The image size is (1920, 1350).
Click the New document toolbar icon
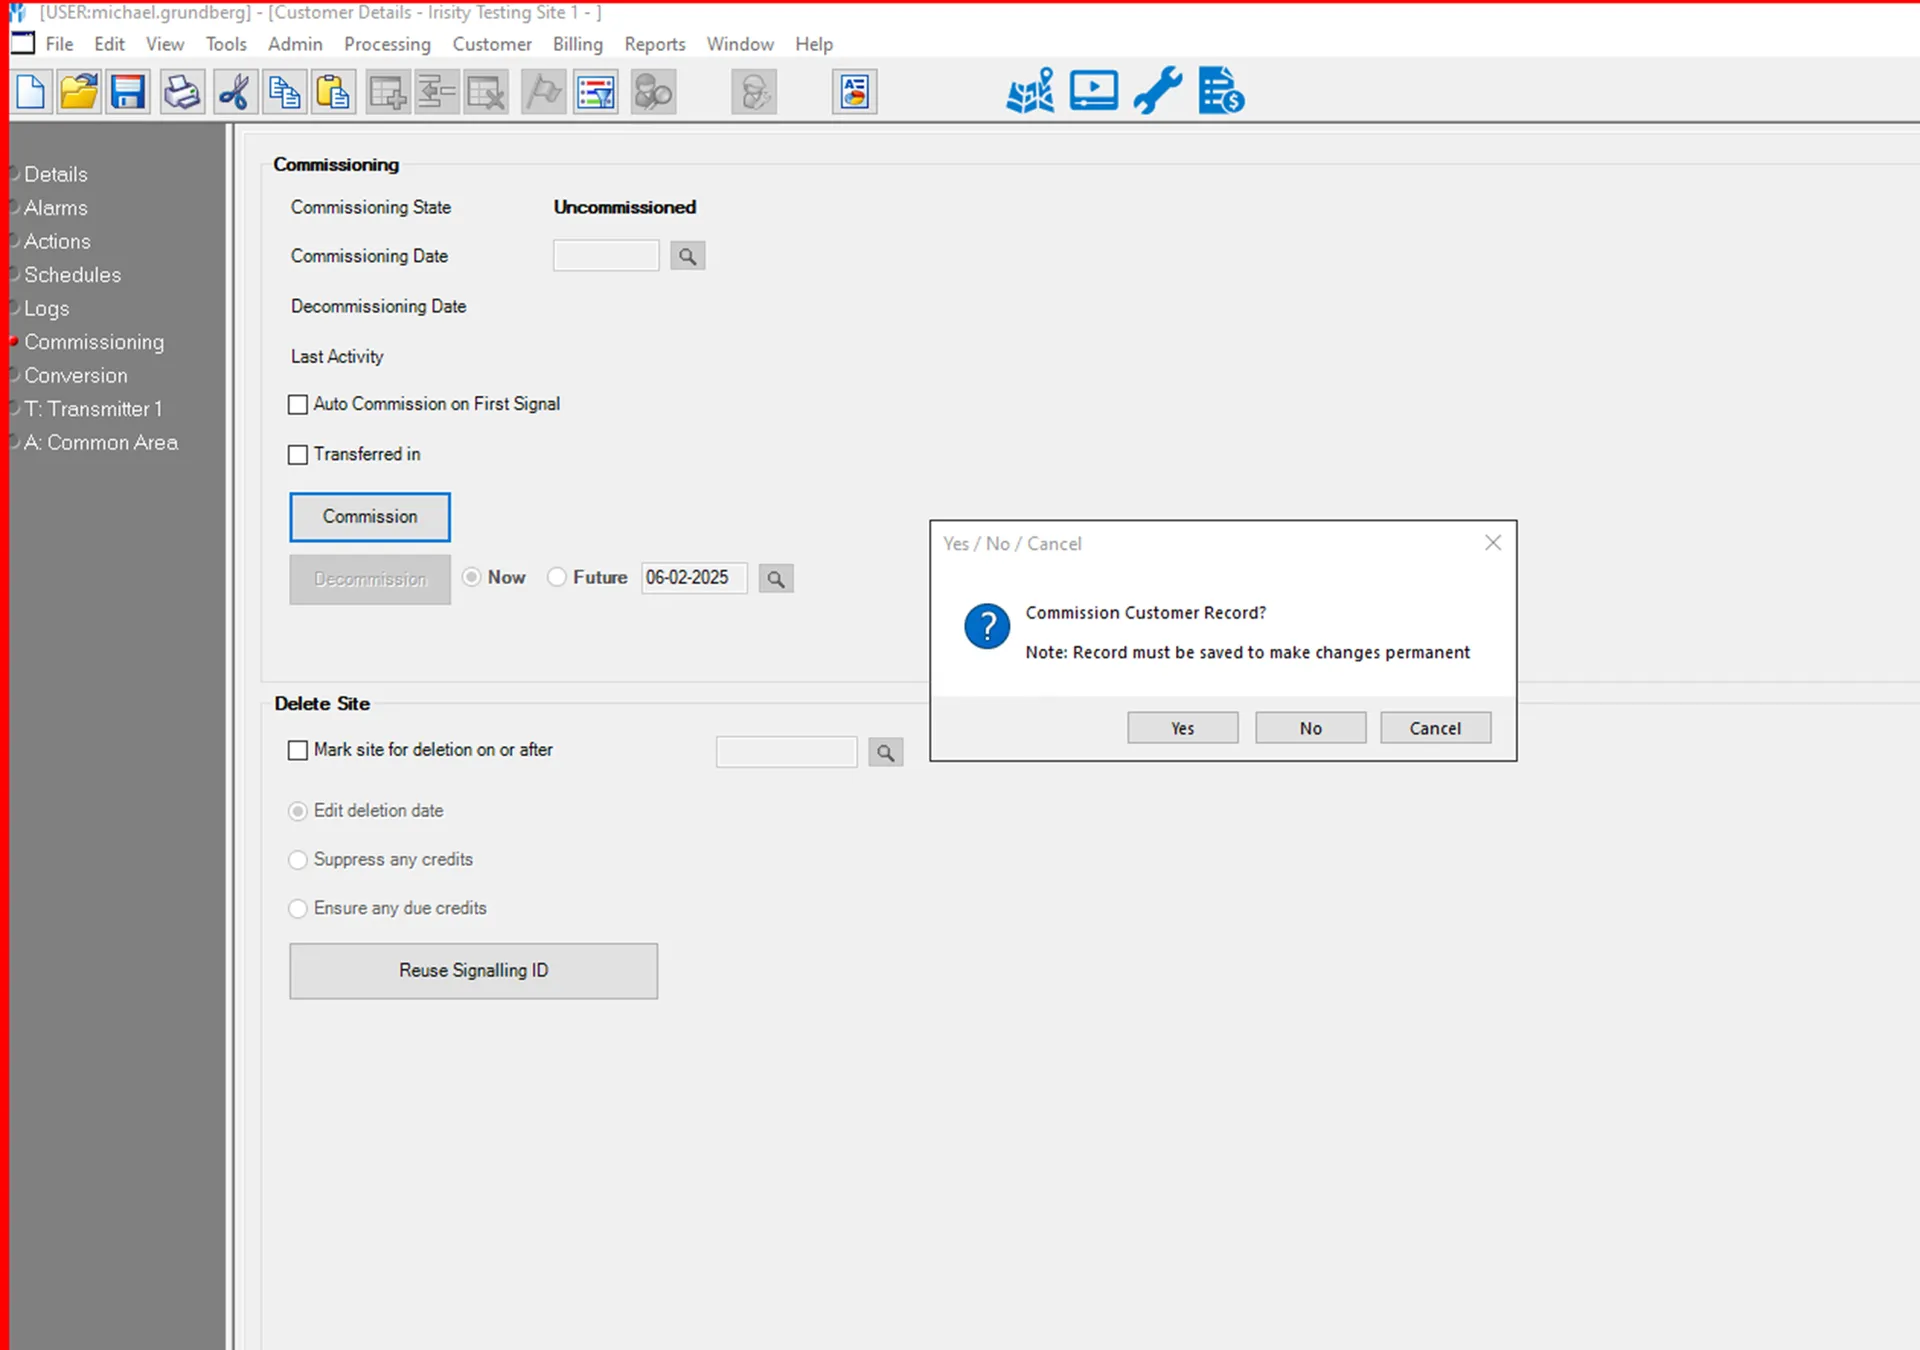pos(31,92)
